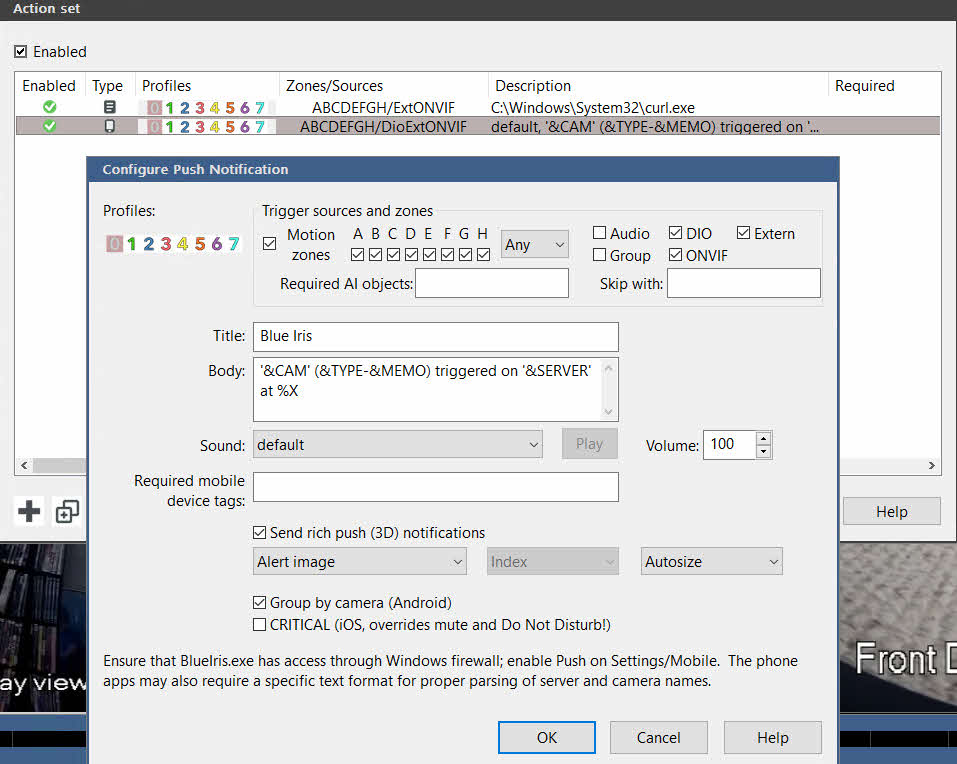Click the action list's right scroll arrow
This screenshot has height=764, width=957.
pos(932,466)
